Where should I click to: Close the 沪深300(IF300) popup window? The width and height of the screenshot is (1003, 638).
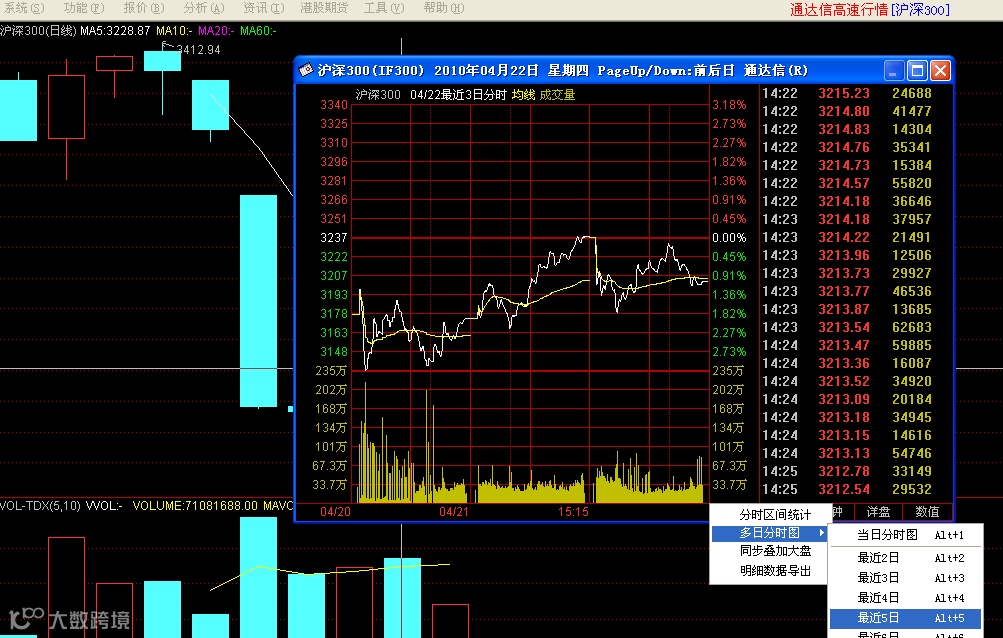(940, 70)
